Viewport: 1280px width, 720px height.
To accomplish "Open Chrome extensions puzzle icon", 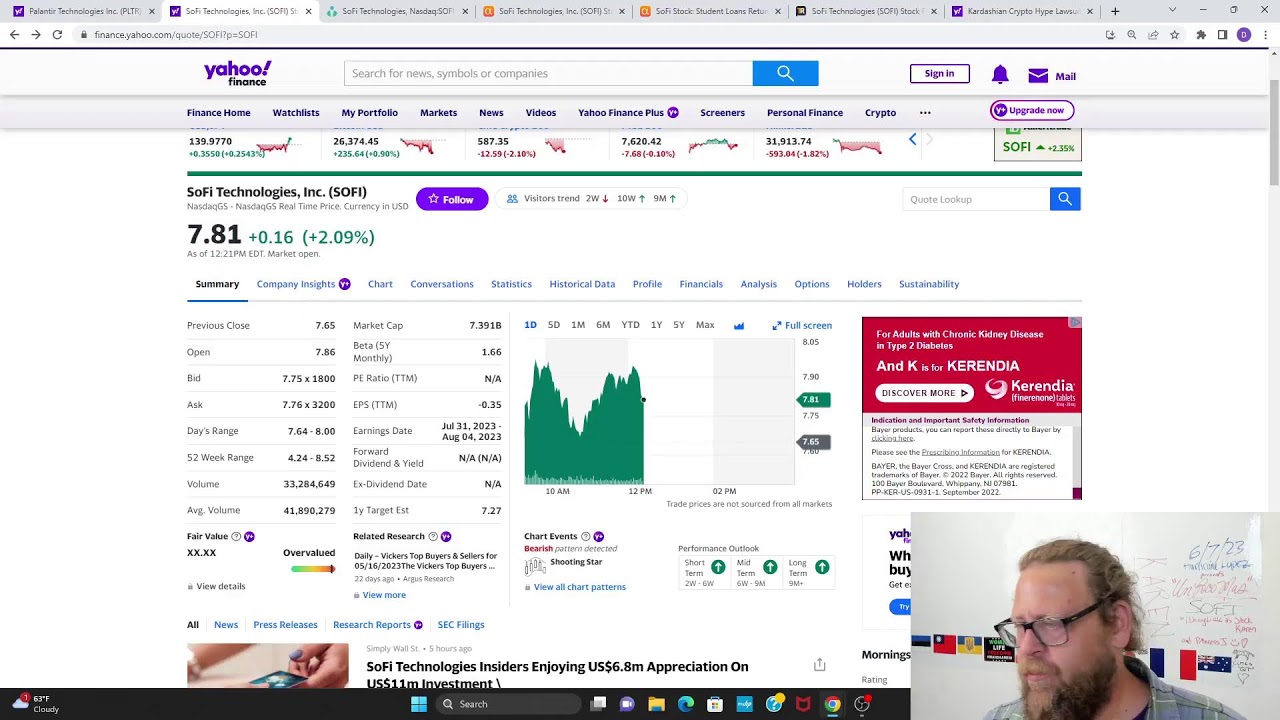I will pos(1201,34).
